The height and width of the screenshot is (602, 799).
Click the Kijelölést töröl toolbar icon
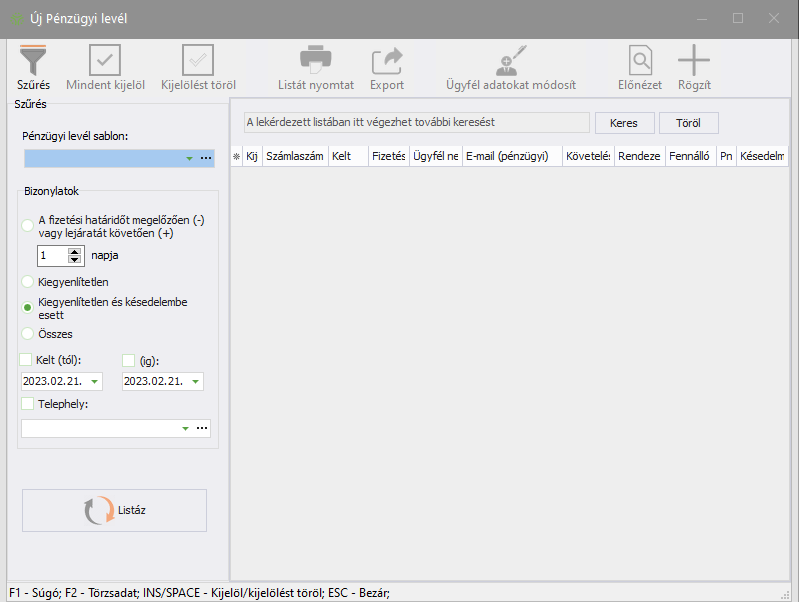click(198, 62)
